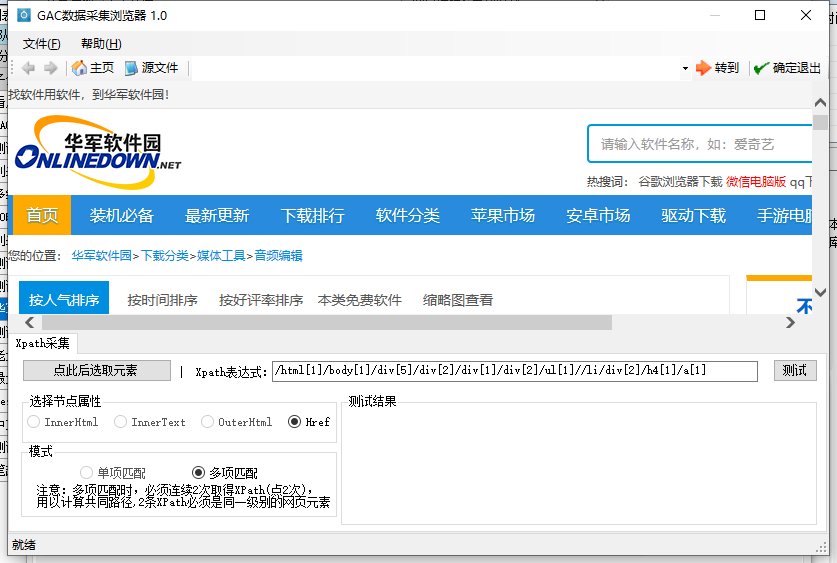Click the 点此后选取元素 button
837x563 pixels.
(97, 370)
